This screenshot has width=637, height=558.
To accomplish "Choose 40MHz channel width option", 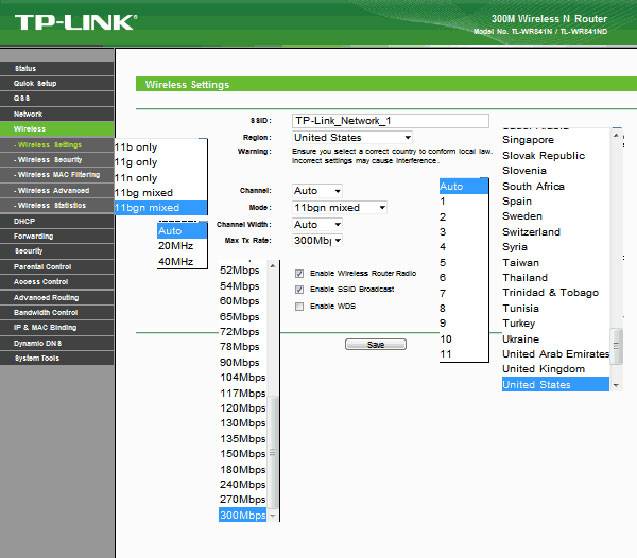I will (175, 262).
